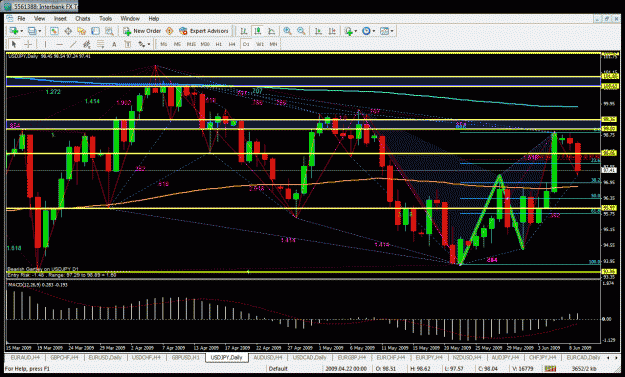The width and height of the screenshot is (625, 377).
Task: Switch to the EURAUD,H4 chart tab
Action: point(25,357)
